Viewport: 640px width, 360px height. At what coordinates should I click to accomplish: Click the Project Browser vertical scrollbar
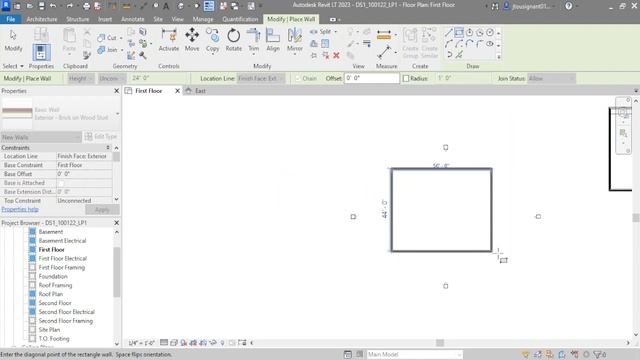[x=117, y=272]
